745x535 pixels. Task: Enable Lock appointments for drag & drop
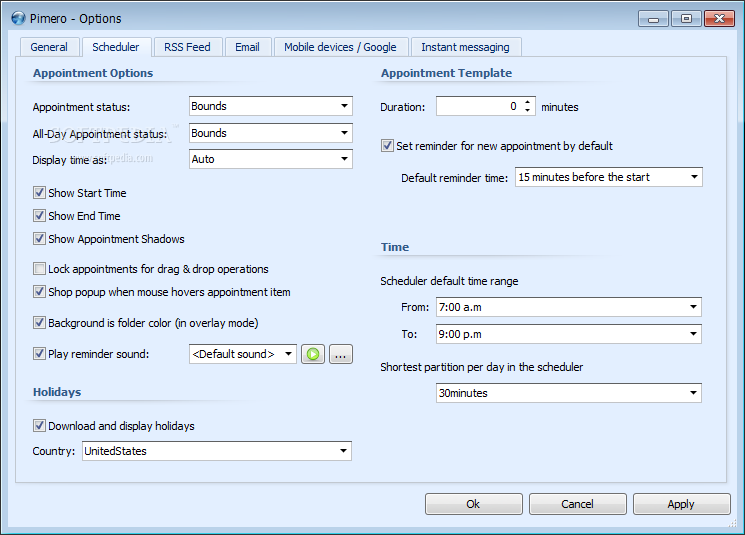[x=39, y=268]
